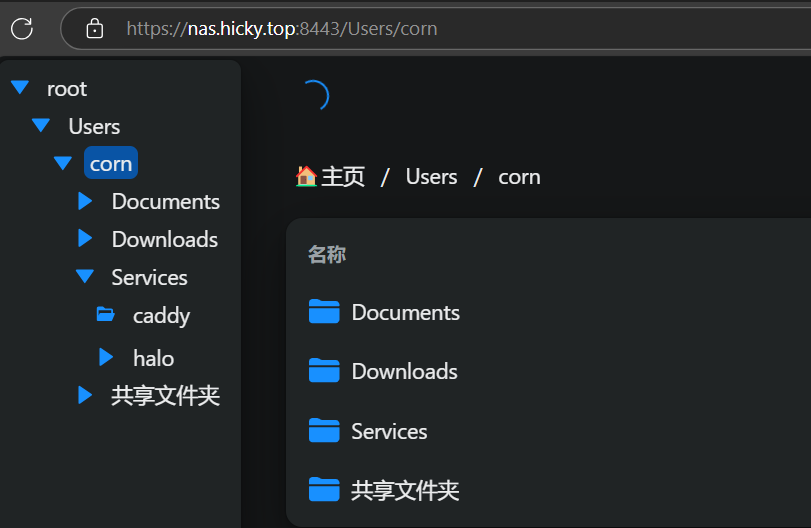Click the 共享文件夹 folder icon in list
Viewport: 811px width, 528px height.
tap(324, 489)
